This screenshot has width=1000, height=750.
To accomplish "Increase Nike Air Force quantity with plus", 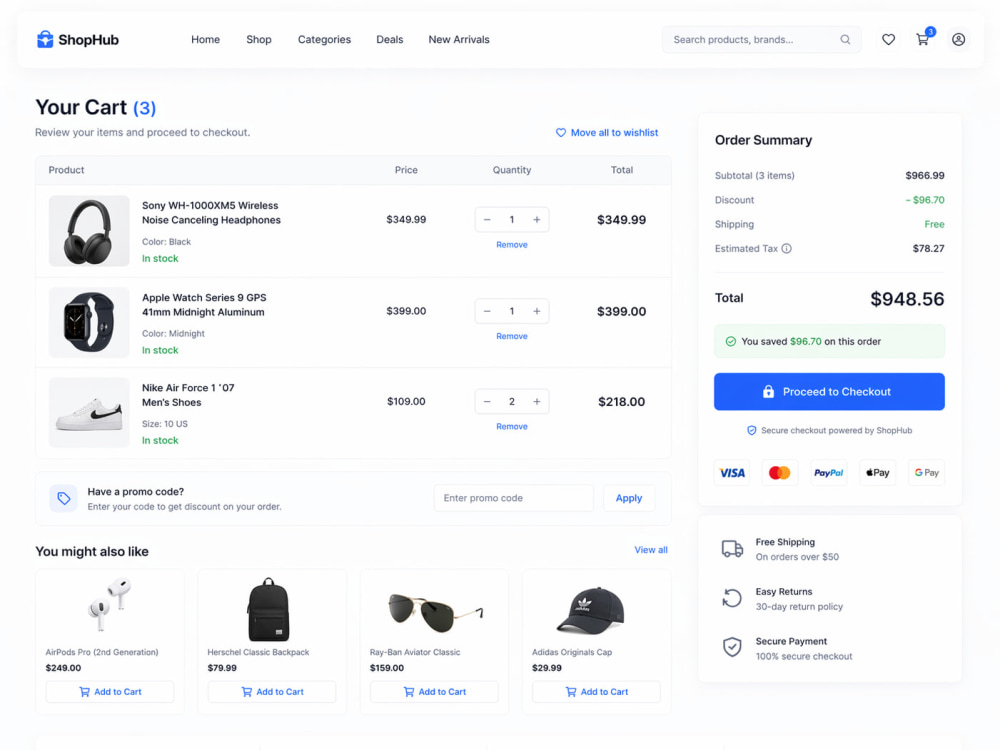I will (537, 402).
